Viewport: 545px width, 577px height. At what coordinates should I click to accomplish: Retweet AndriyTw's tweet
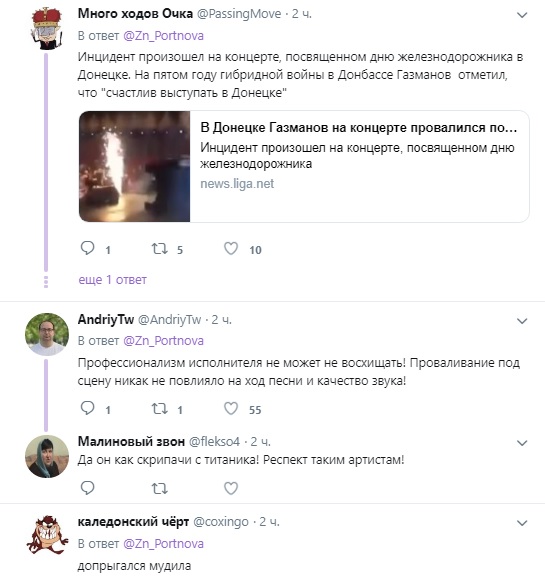pos(160,408)
